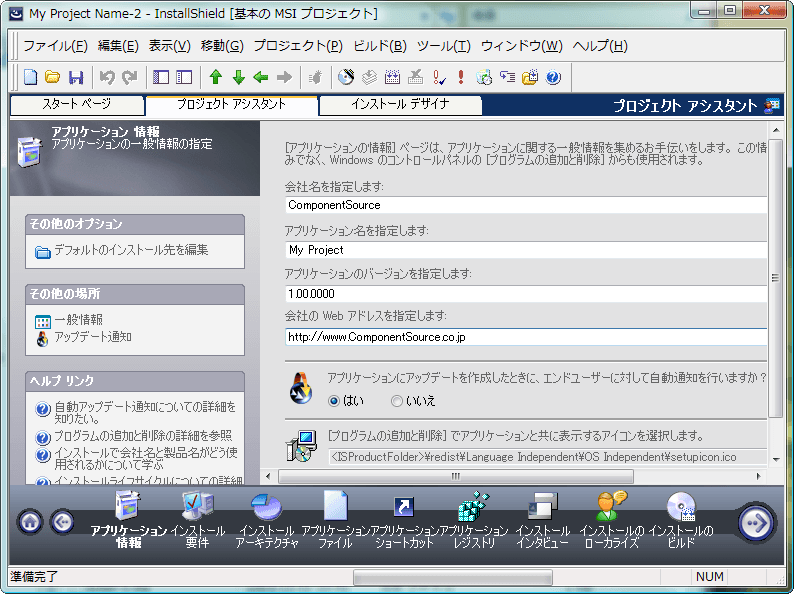
Task: Click the アップデート通知 link
Action: 93,337
